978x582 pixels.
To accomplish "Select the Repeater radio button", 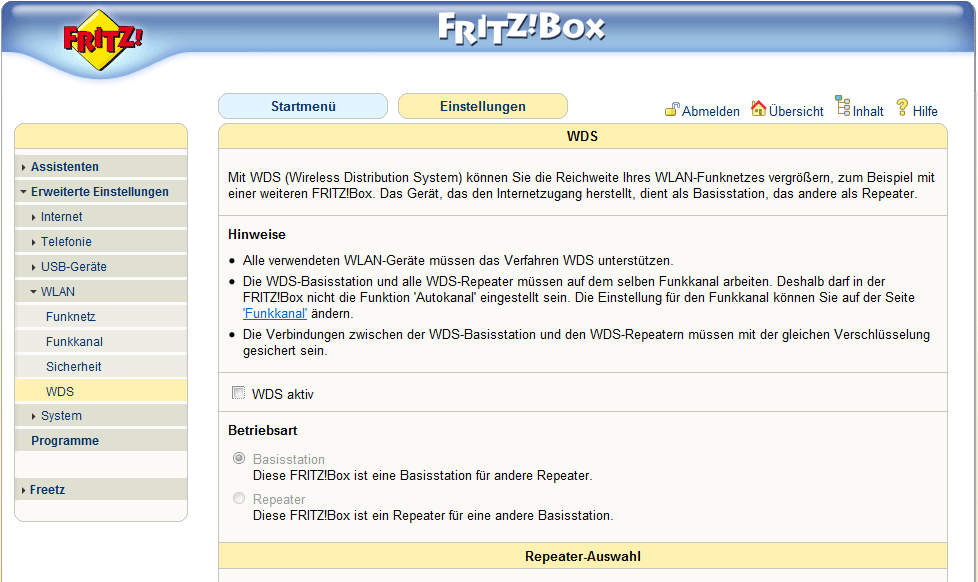I will click(239, 498).
